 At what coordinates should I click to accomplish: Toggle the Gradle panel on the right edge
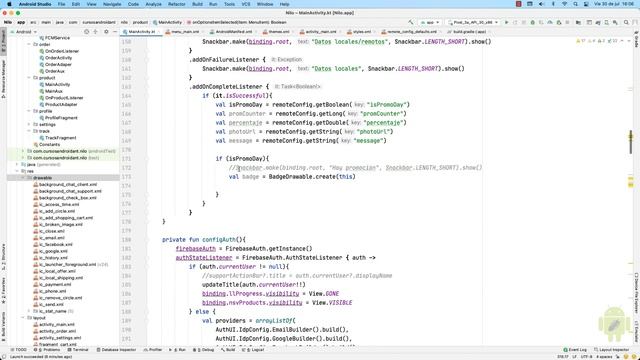point(636,40)
